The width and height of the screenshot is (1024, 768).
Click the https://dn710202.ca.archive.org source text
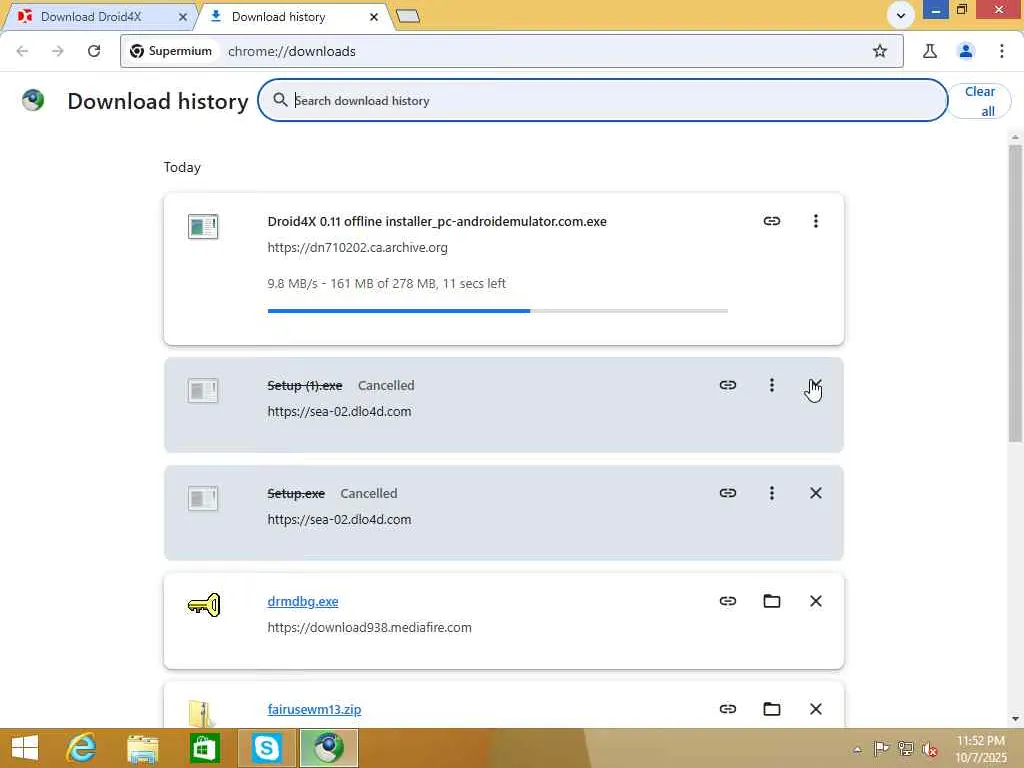357,248
